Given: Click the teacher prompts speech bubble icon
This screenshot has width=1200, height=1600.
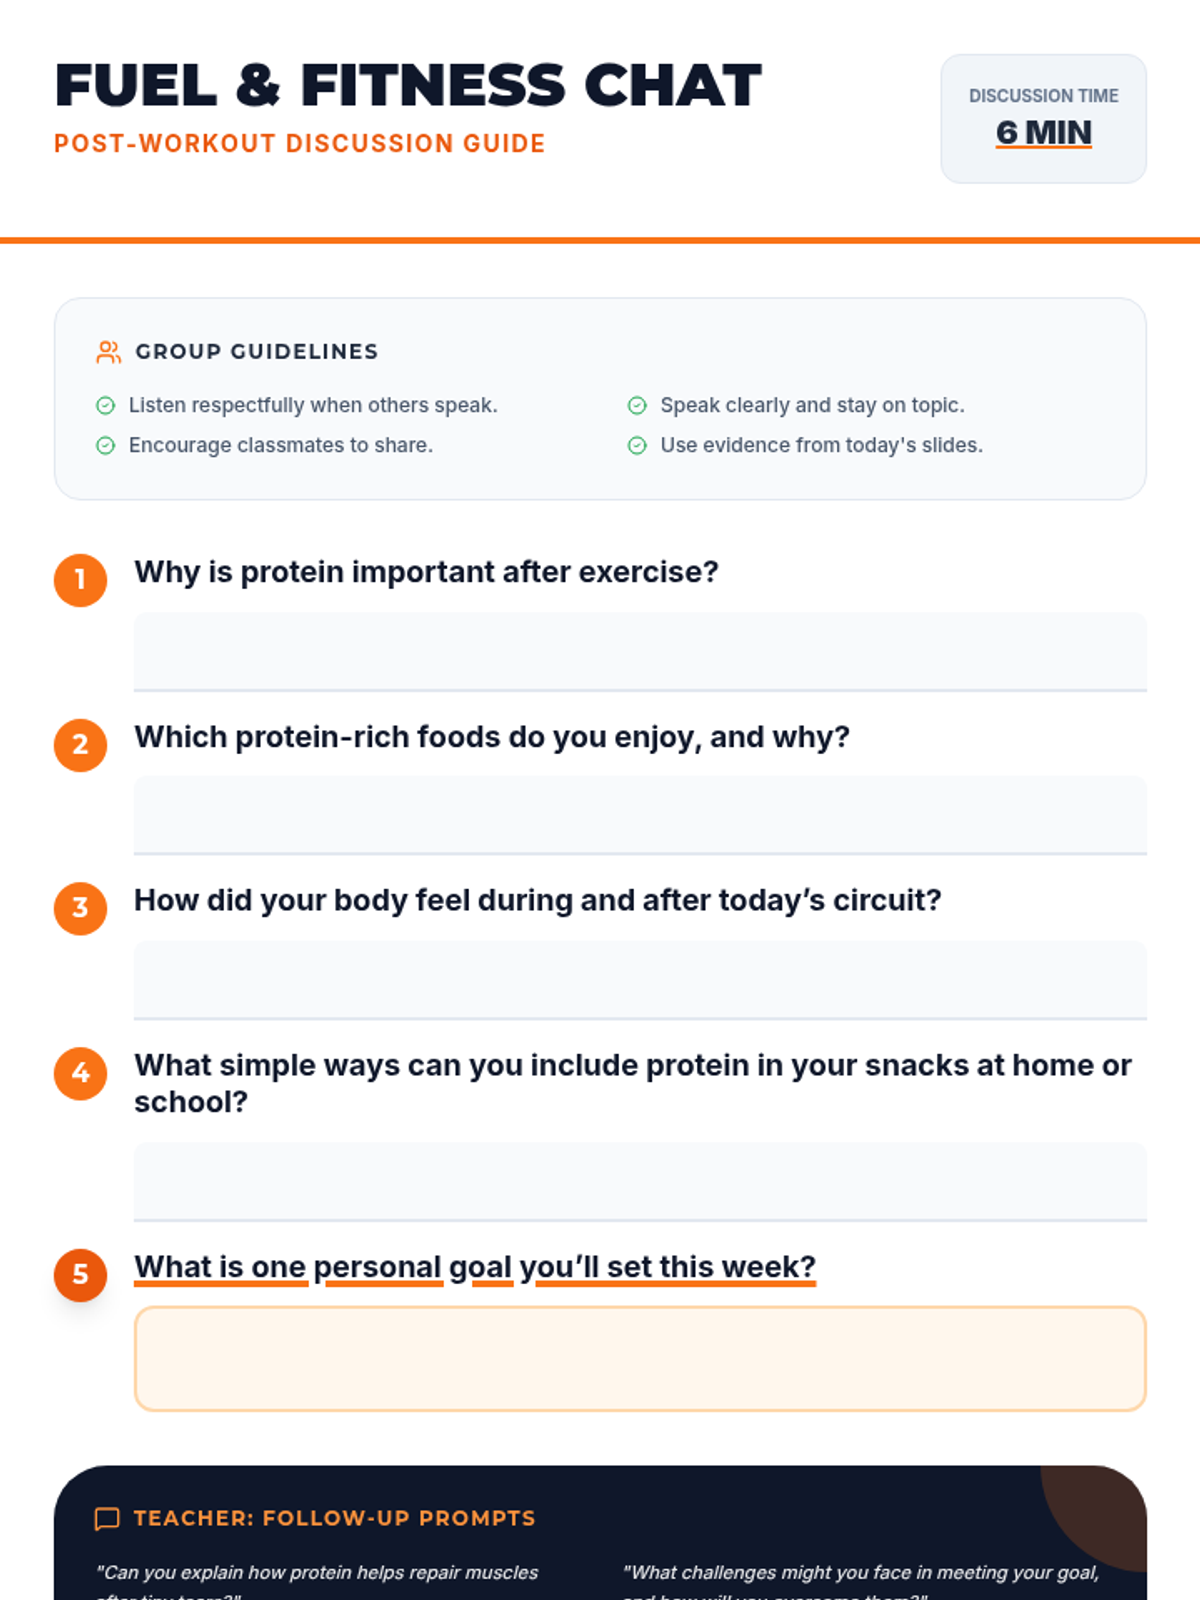Looking at the screenshot, I should tap(107, 1519).
